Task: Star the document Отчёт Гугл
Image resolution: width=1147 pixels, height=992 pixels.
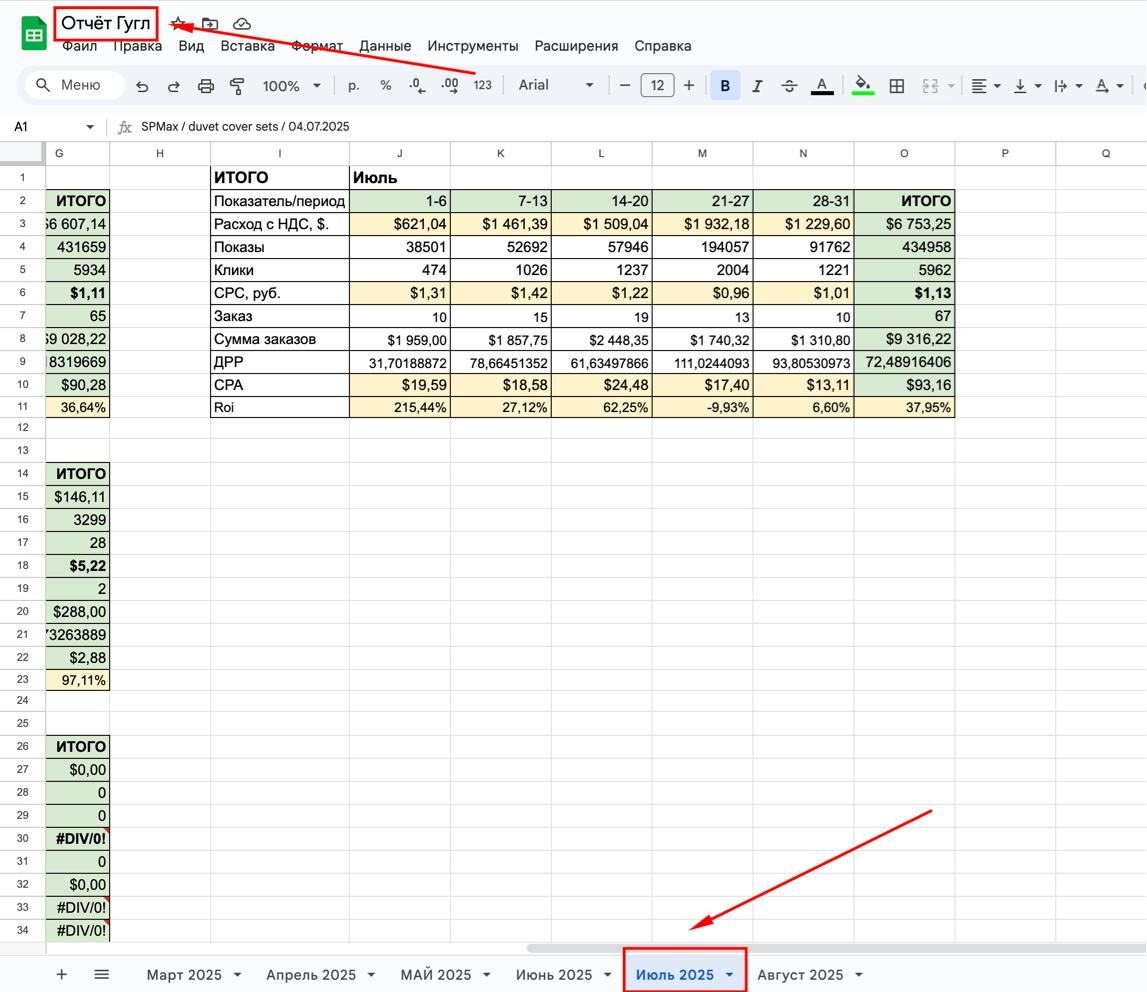Action: 178,23
